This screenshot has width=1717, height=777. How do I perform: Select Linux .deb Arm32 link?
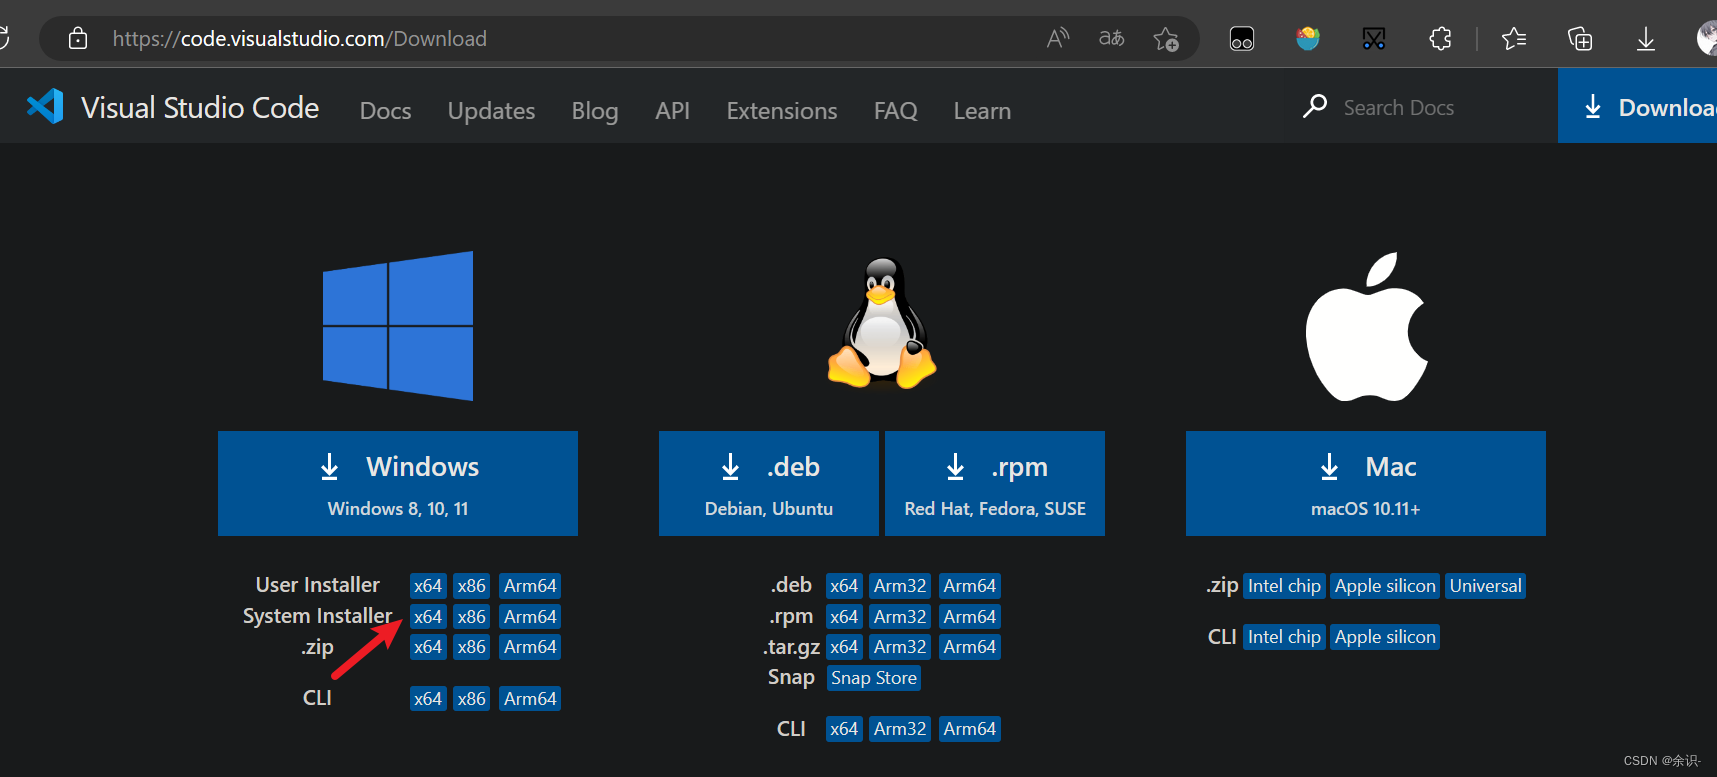(x=900, y=586)
